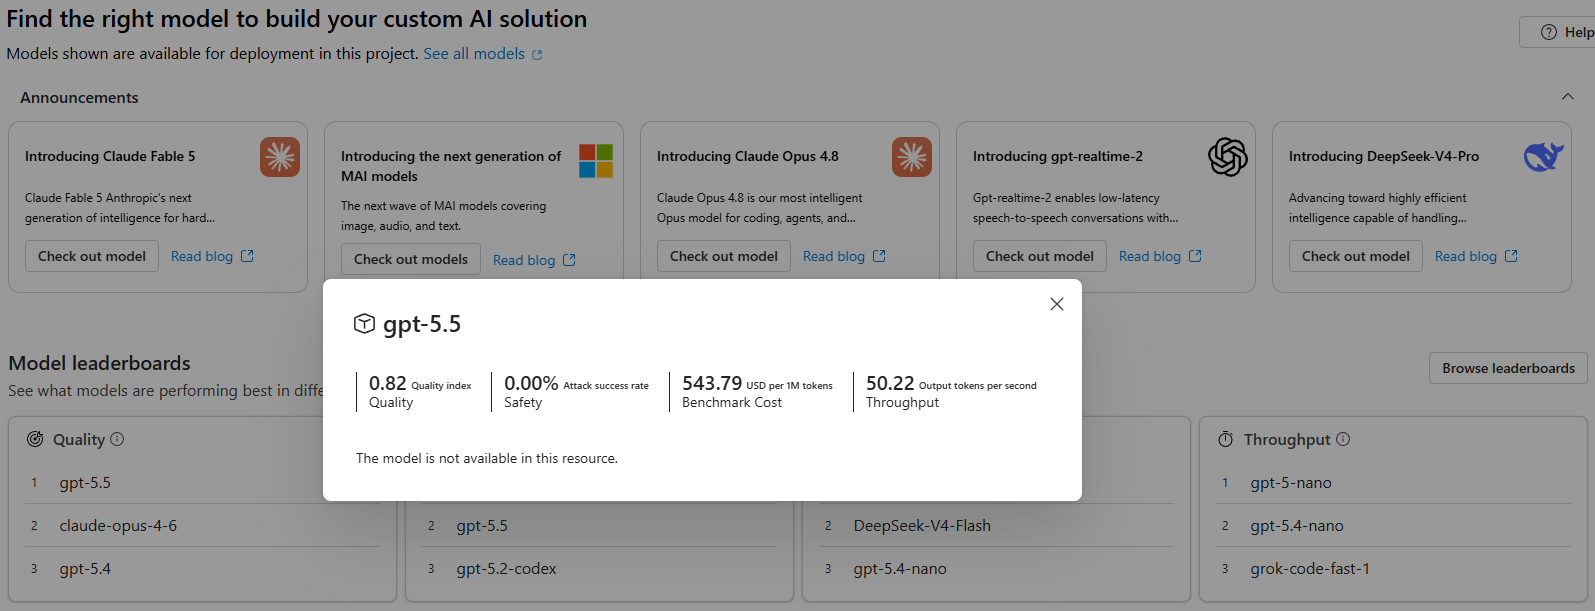The image size is (1595, 611).
Task: Close the gpt-5.5 details popup
Action: tap(1057, 304)
